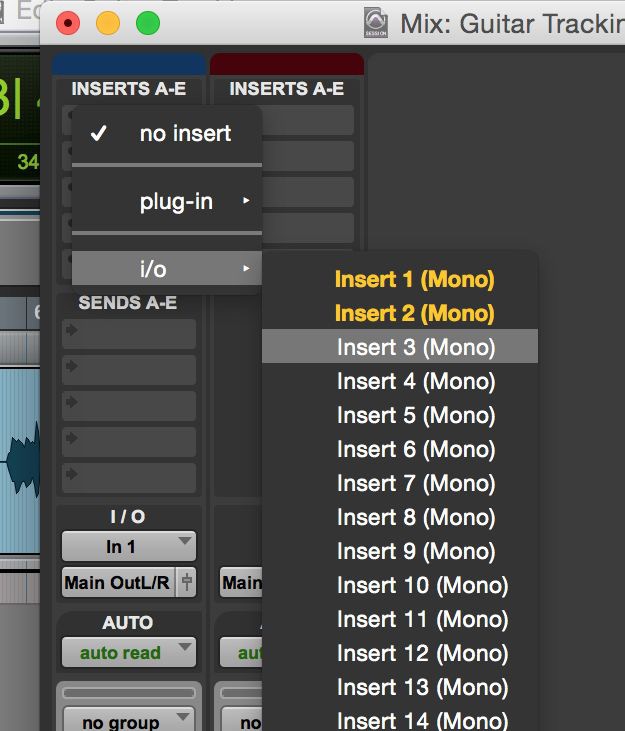Click the dark red track color bar
Viewport: 625px width, 731px height.
(x=287, y=64)
